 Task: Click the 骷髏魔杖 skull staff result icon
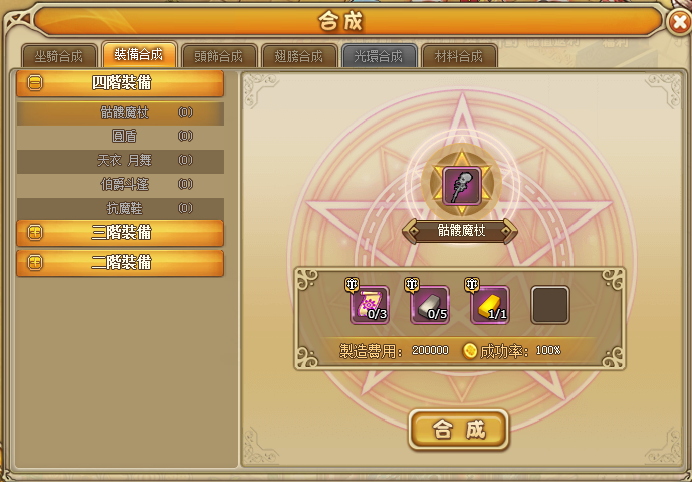tap(462, 186)
